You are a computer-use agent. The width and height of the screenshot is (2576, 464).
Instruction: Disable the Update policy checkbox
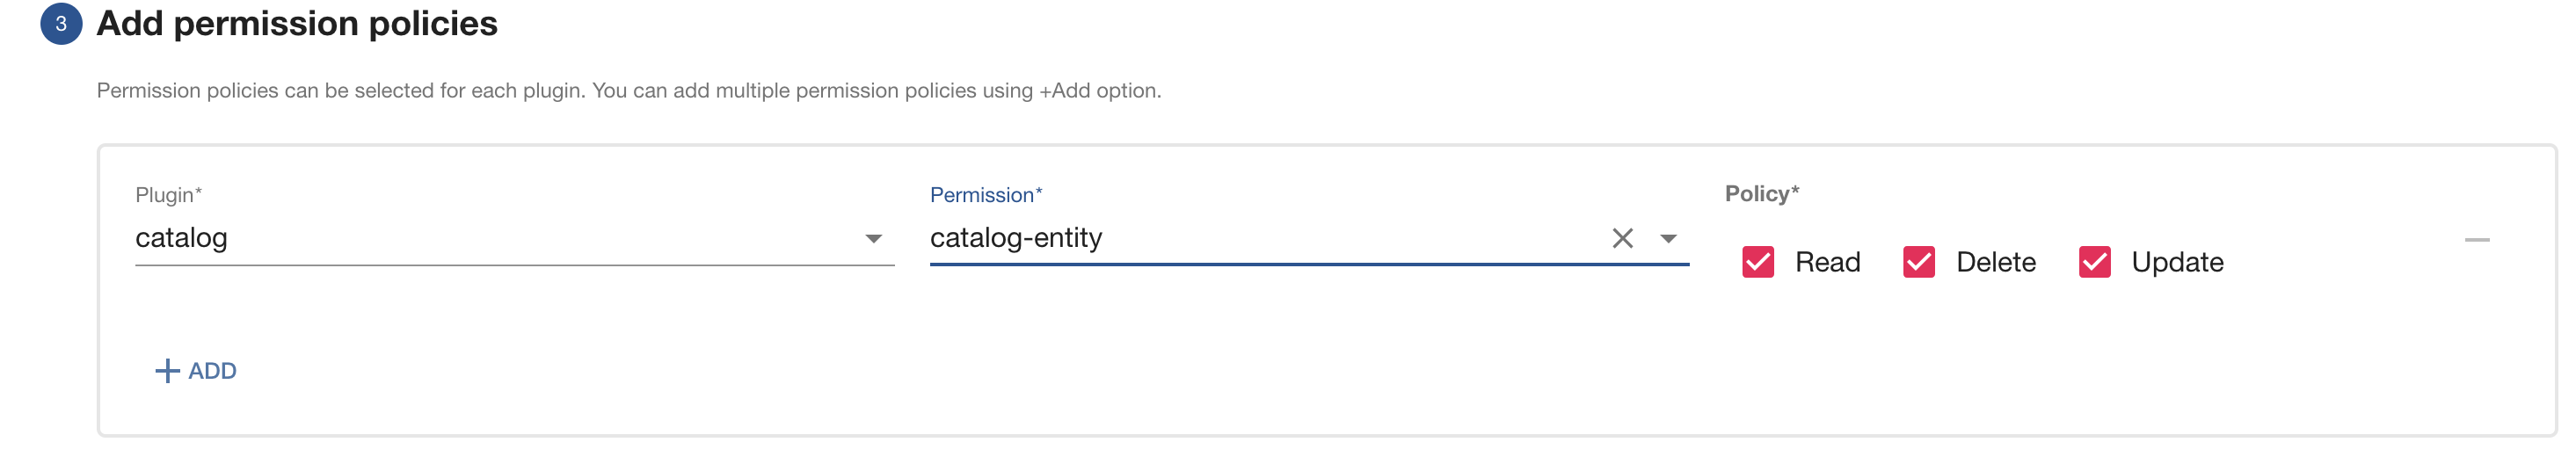pos(2094,262)
